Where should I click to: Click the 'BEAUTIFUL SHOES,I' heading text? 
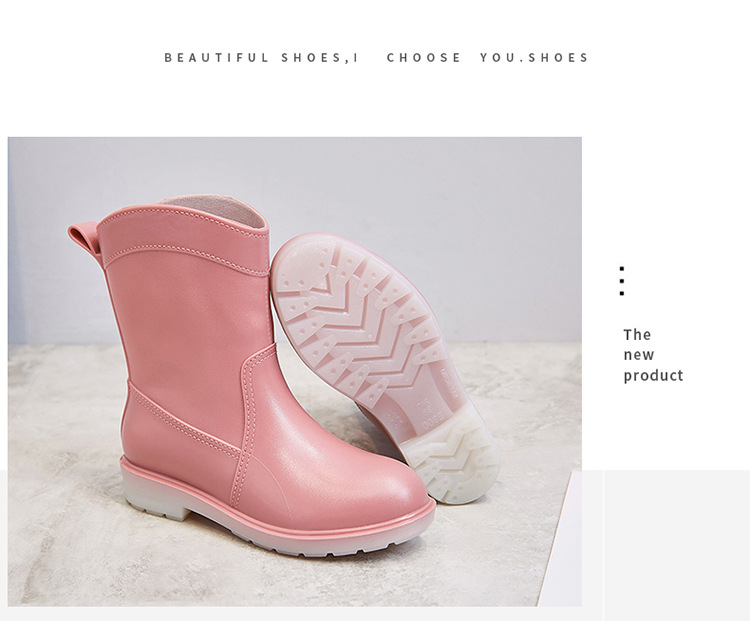[x=261, y=58]
